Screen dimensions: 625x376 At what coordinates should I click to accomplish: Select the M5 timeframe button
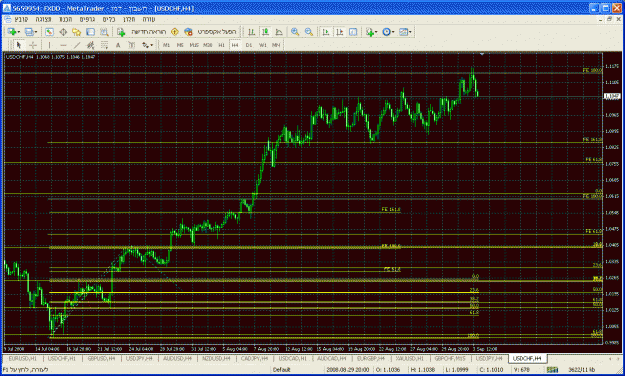[x=180, y=45]
